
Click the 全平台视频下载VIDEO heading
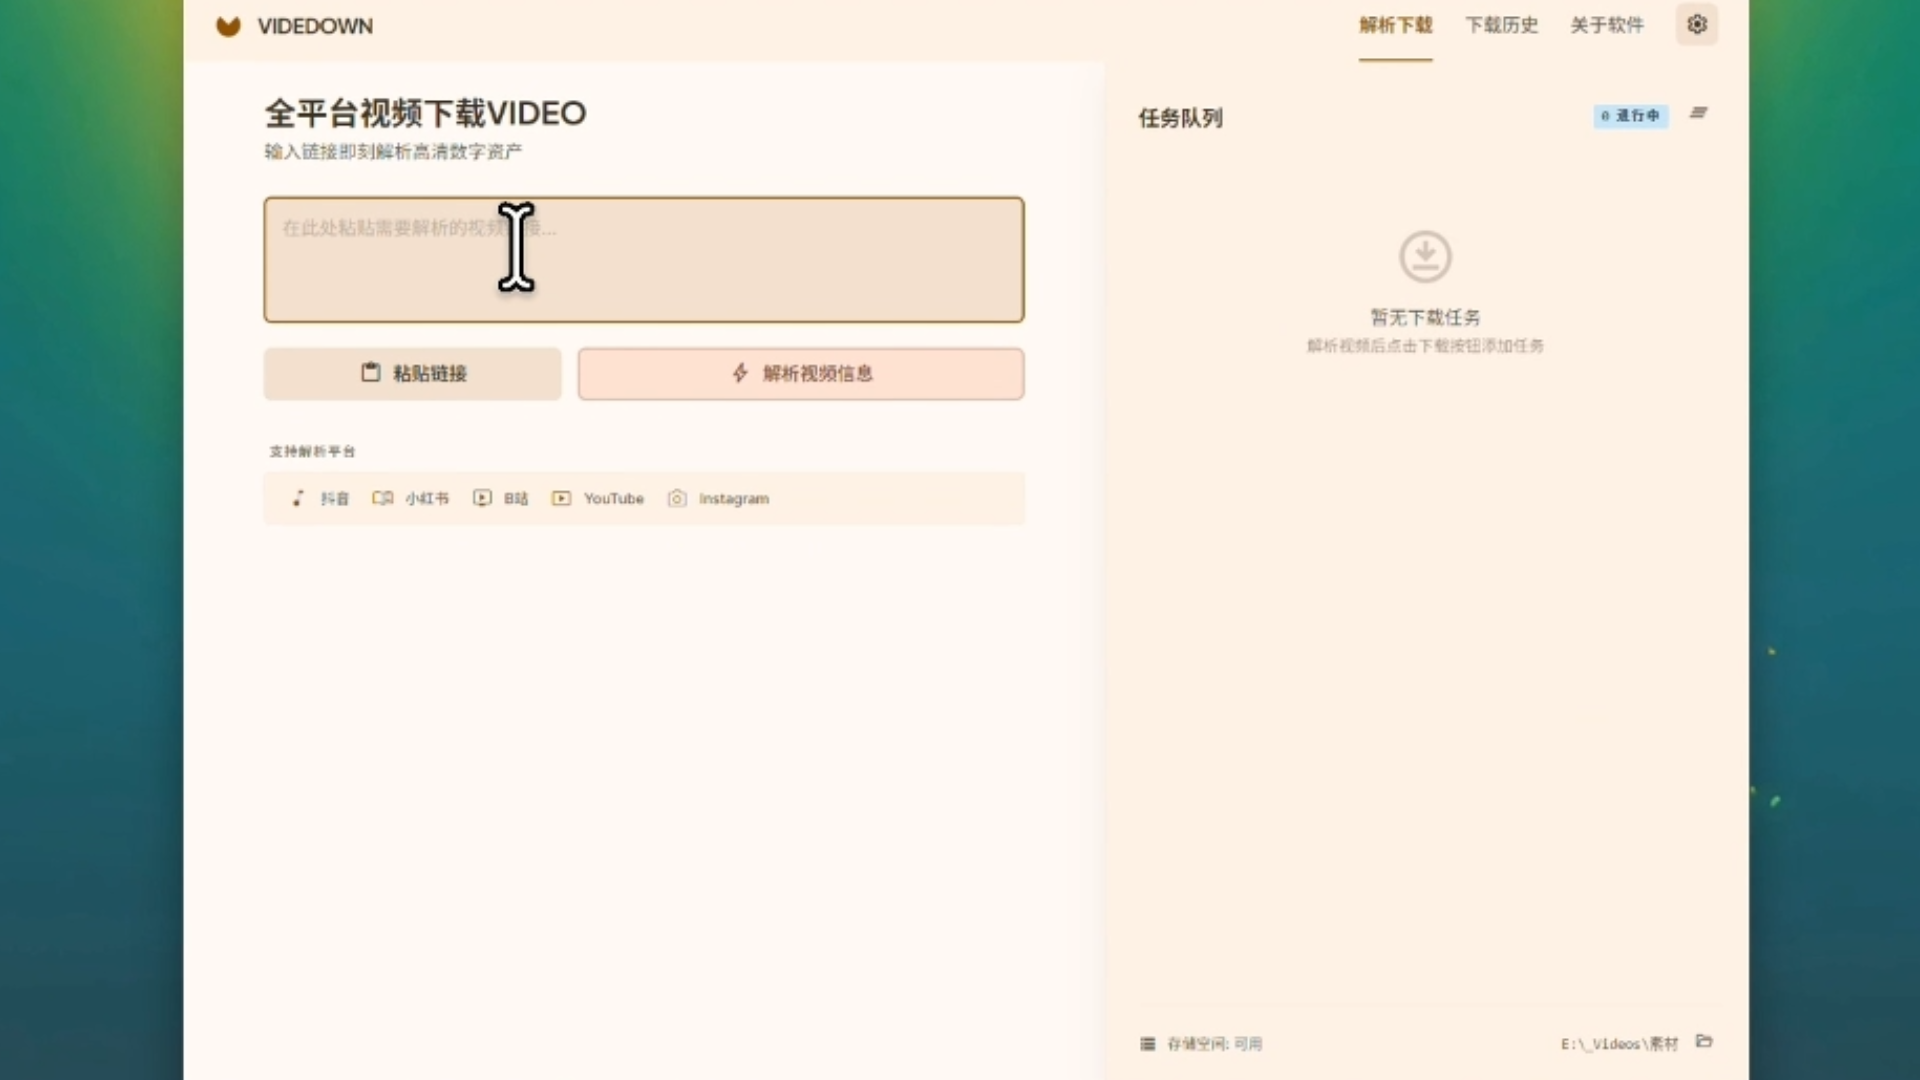[425, 113]
